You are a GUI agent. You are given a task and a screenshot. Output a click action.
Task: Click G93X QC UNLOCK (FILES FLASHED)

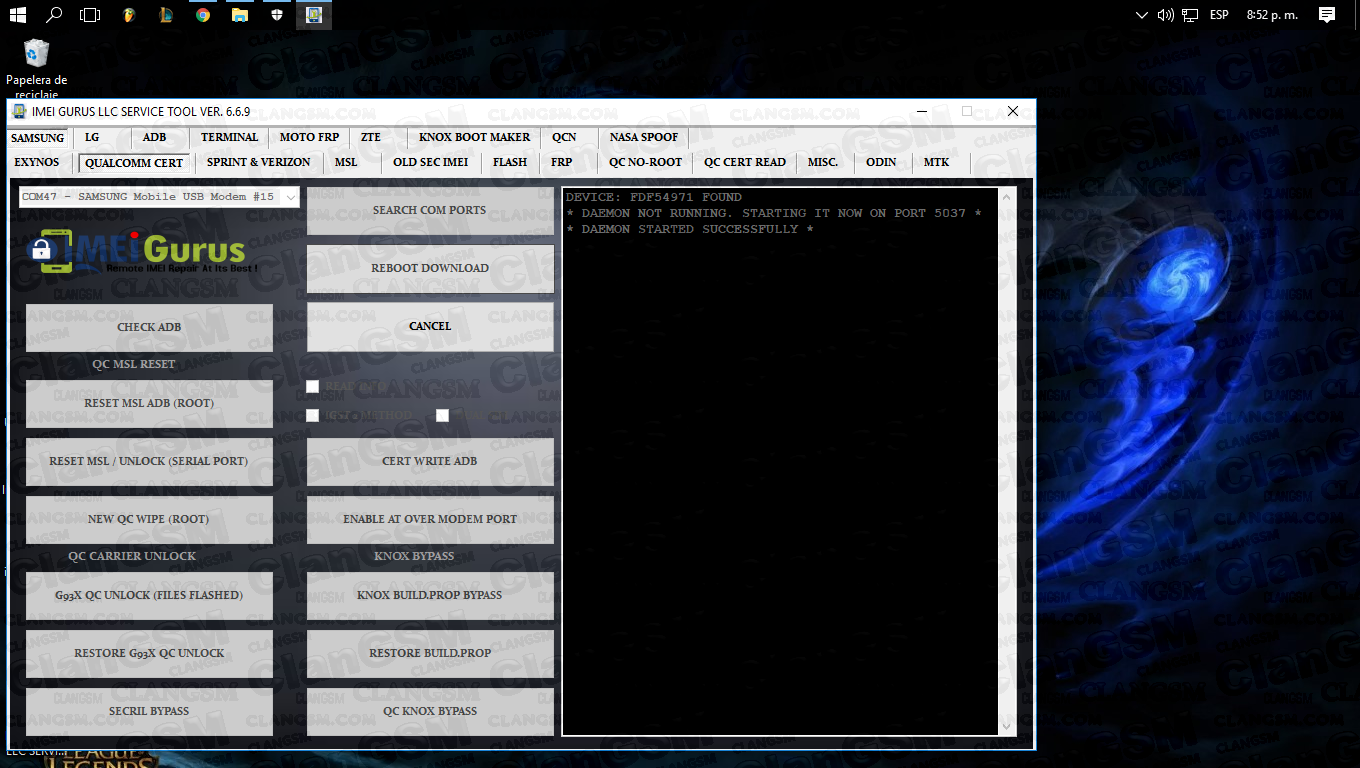click(x=149, y=596)
